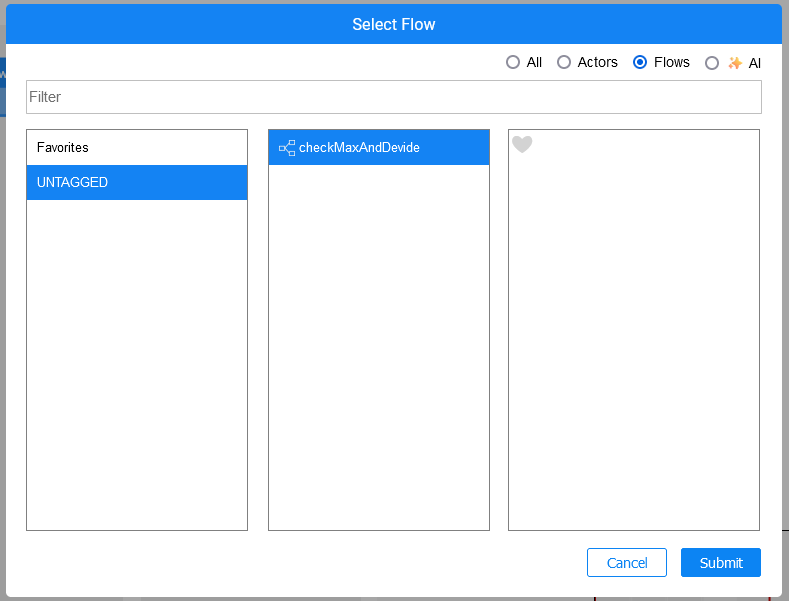The width and height of the screenshot is (789, 601).
Task: Click the "Actors" label text
Action: coord(598,62)
